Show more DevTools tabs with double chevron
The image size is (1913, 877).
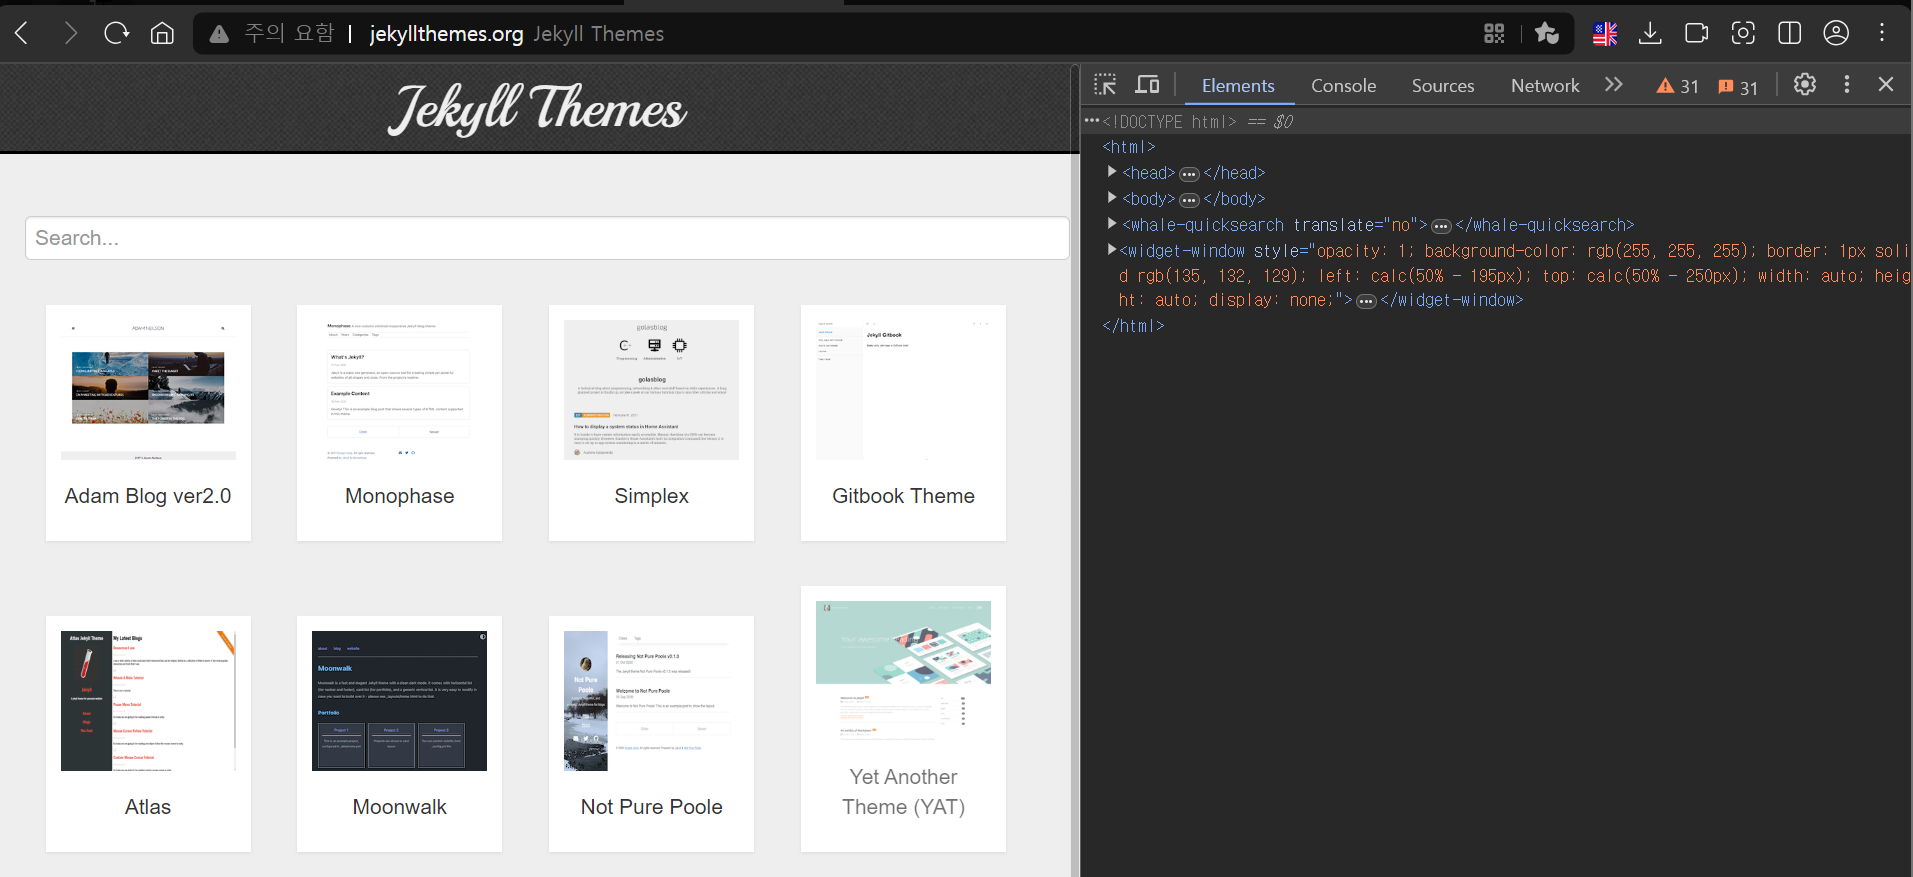coord(1613,85)
